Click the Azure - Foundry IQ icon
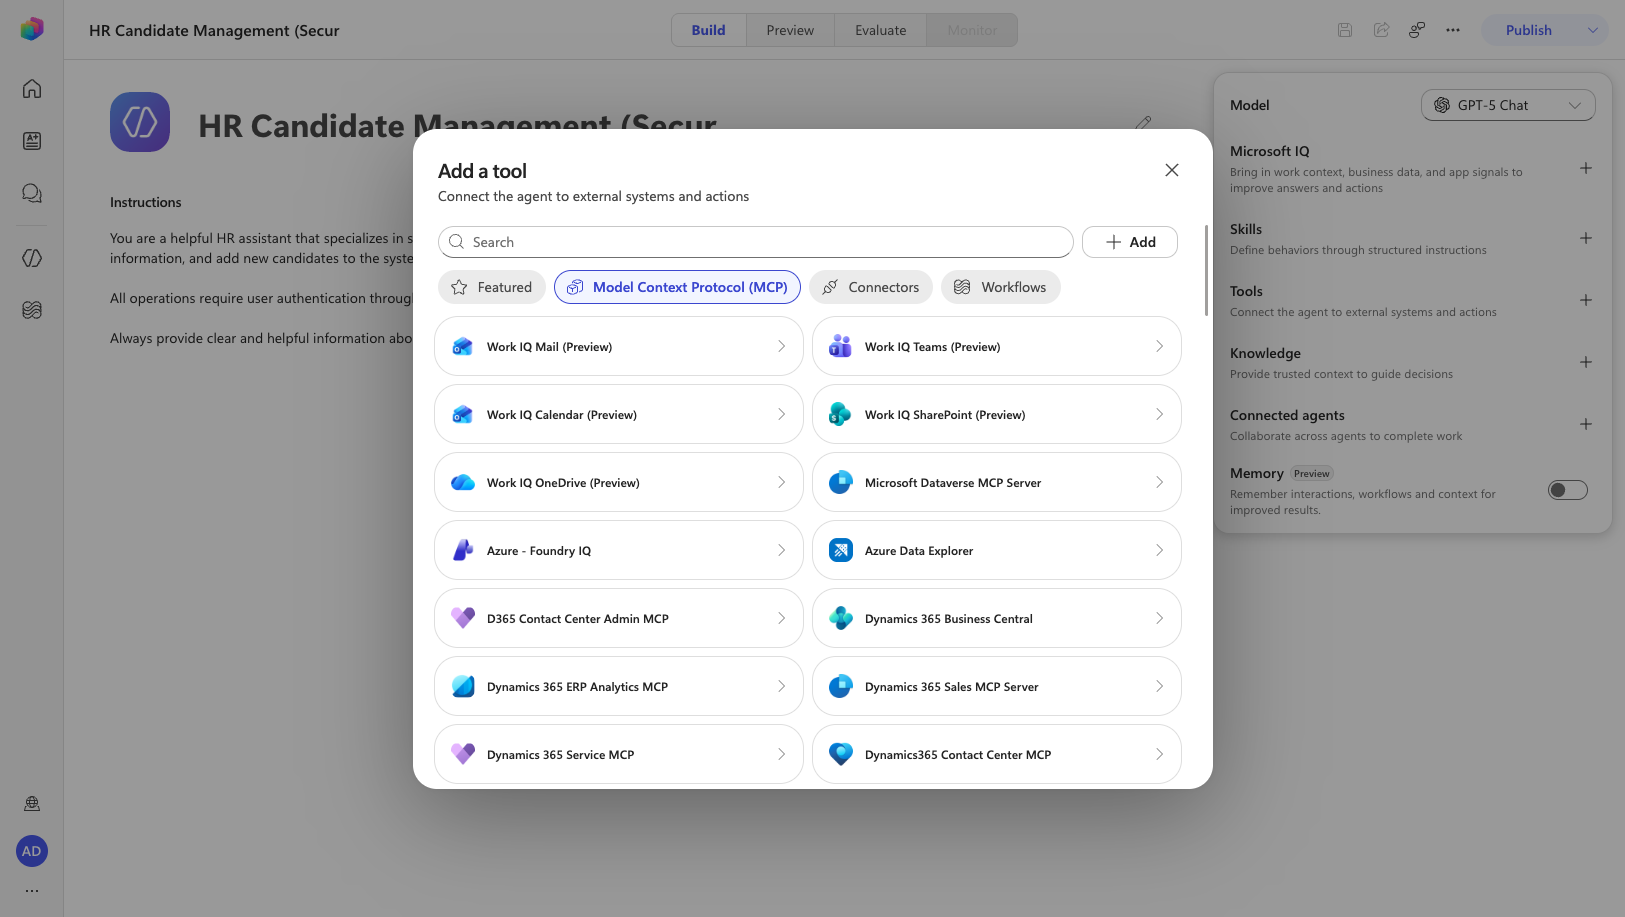 463,550
